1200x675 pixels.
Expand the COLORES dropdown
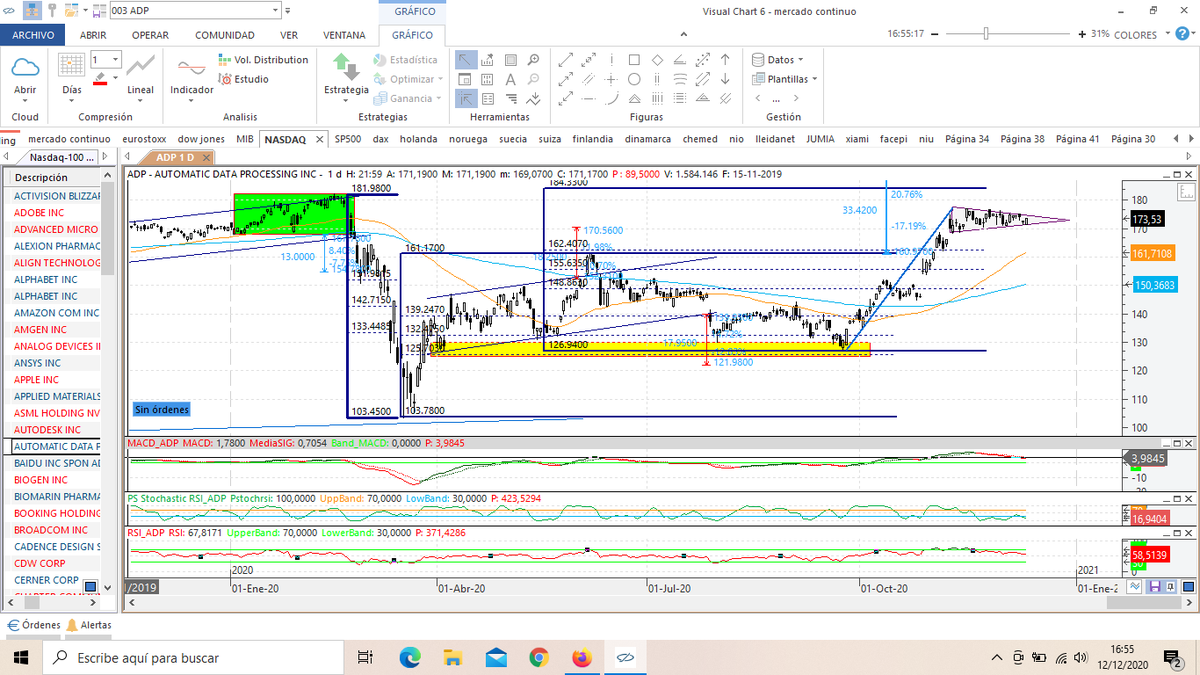click(x=1168, y=34)
